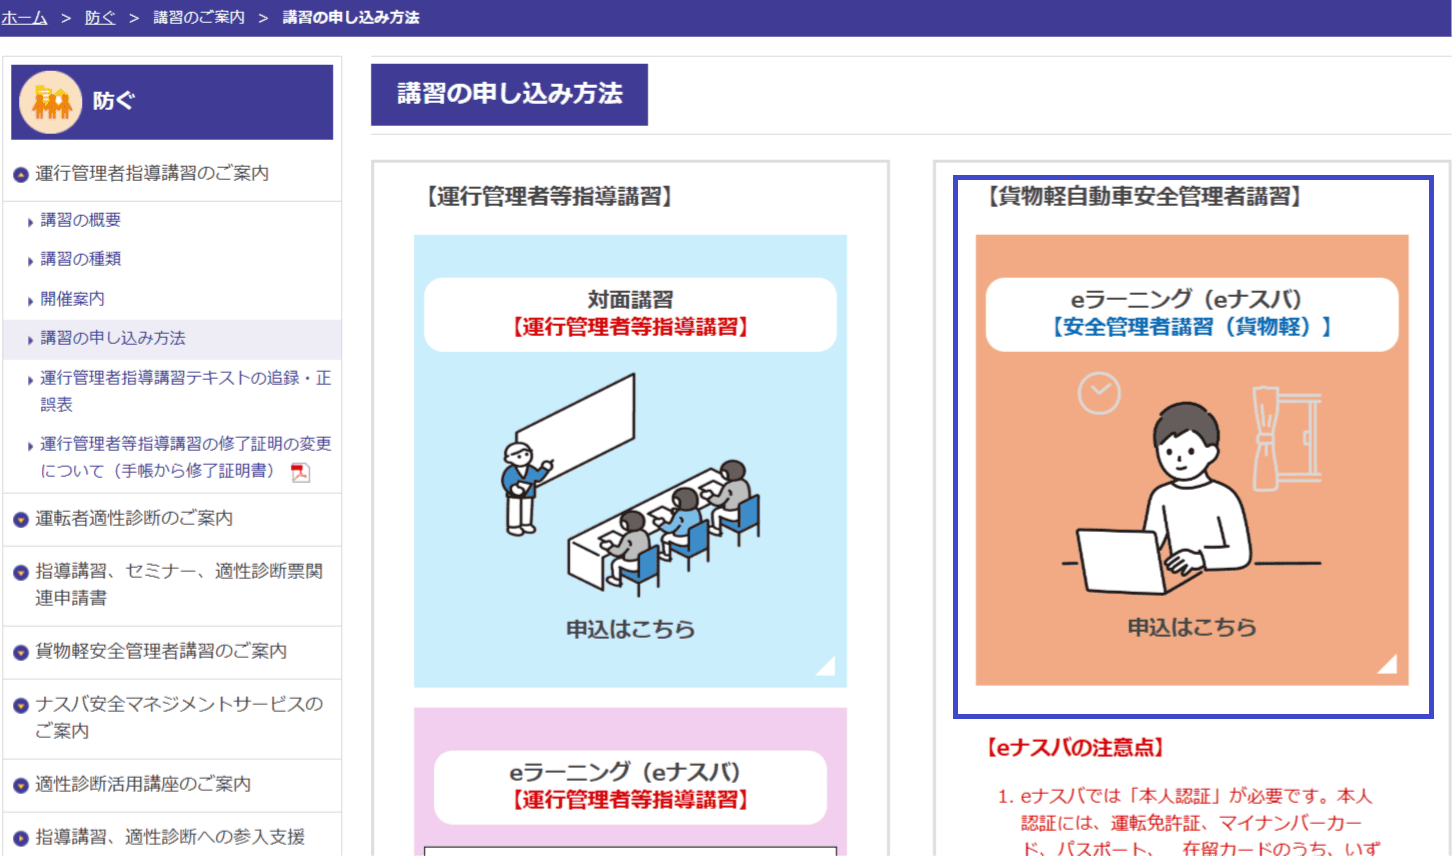Select 開催案内 in the sidebar menu
1452x856 pixels.
point(72,299)
